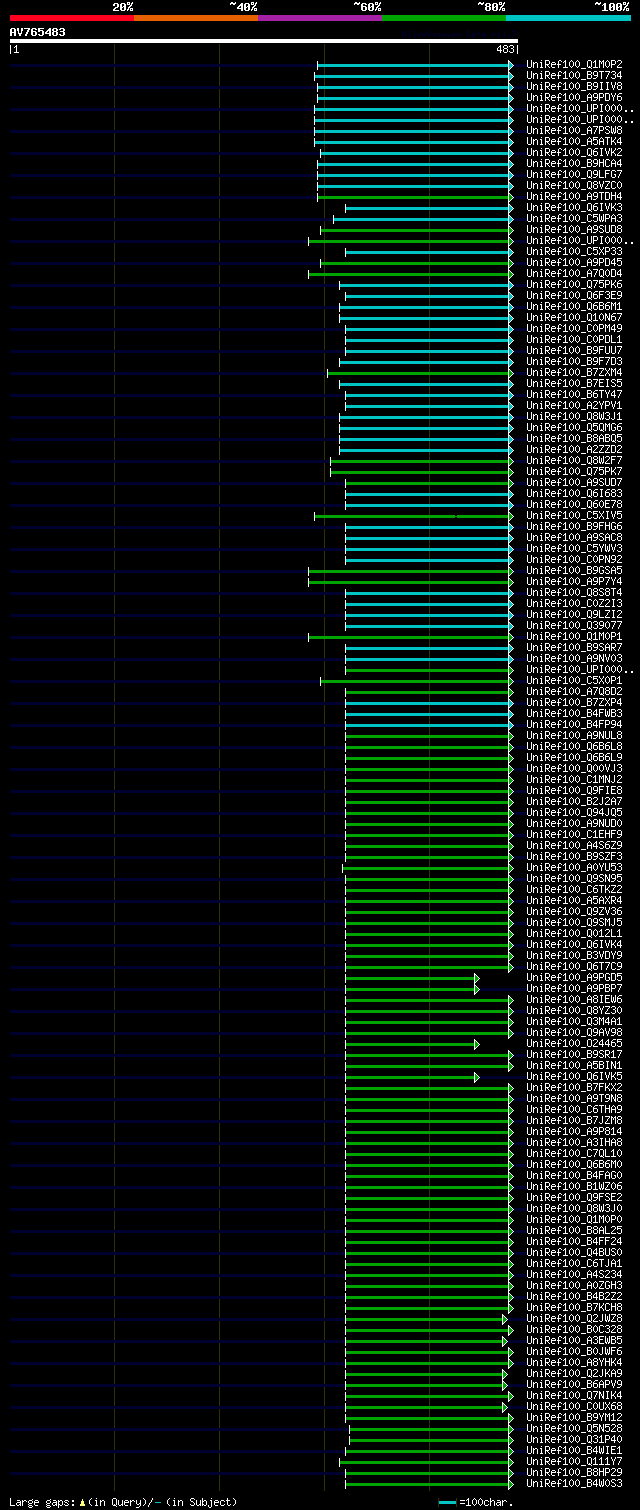Select the UniRef100_Q4BUS0 label
Screen dimensions: 640x1510
(x=574, y=1252)
